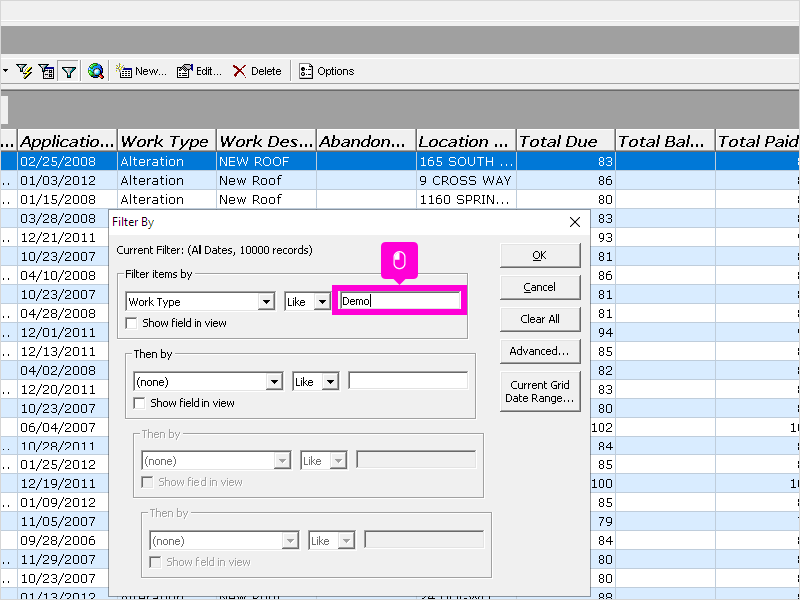Viewport: 800px width, 600px height.
Task: Click Current Grid Date Range... button
Action: click(x=540, y=391)
